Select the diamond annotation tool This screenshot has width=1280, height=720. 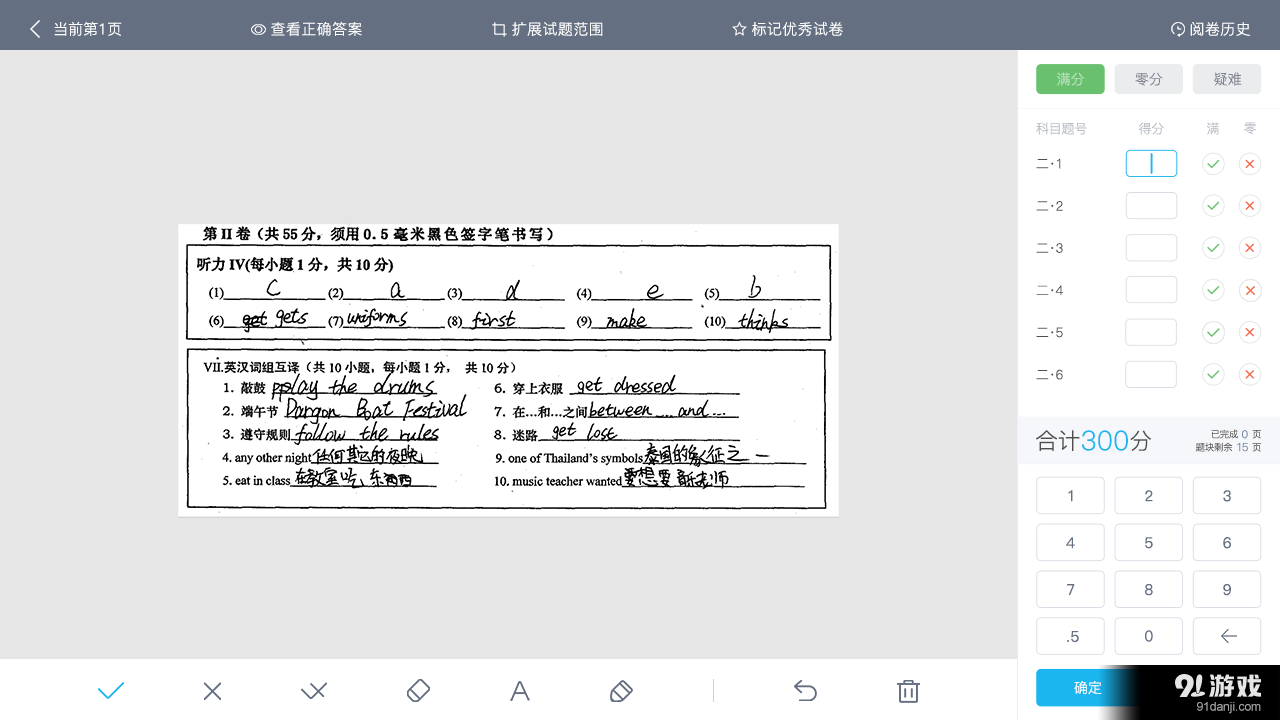(418, 690)
